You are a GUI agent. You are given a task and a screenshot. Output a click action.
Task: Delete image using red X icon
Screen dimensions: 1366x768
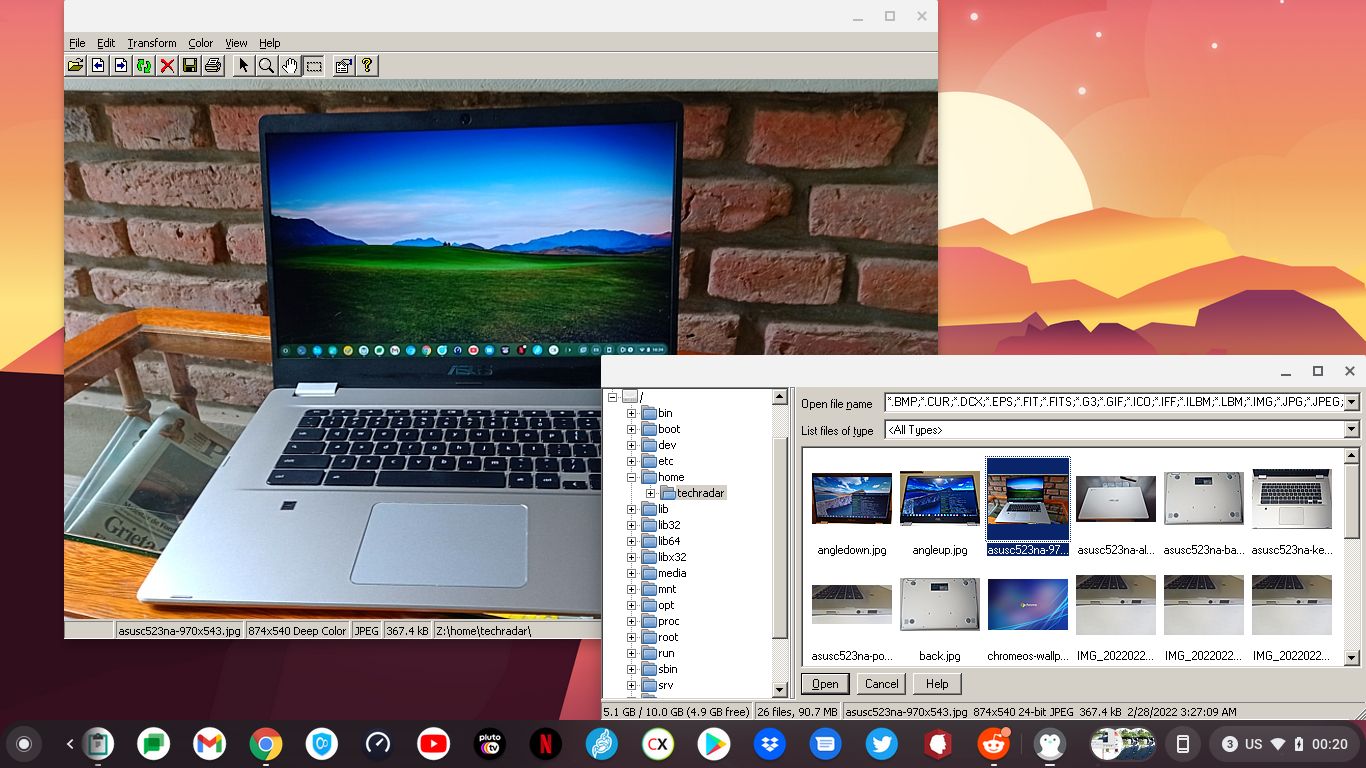pyautogui.click(x=167, y=66)
